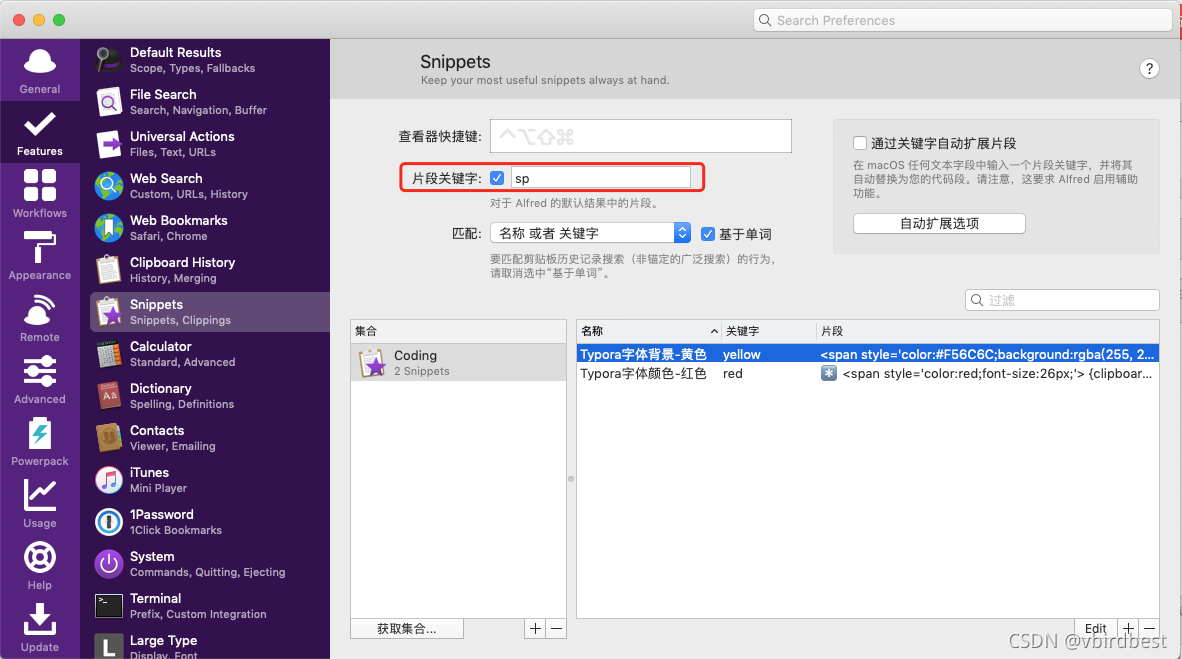Viewport: 1182px width, 659px height.
Task: Click the Search Preferences field
Action: click(962, 20)
